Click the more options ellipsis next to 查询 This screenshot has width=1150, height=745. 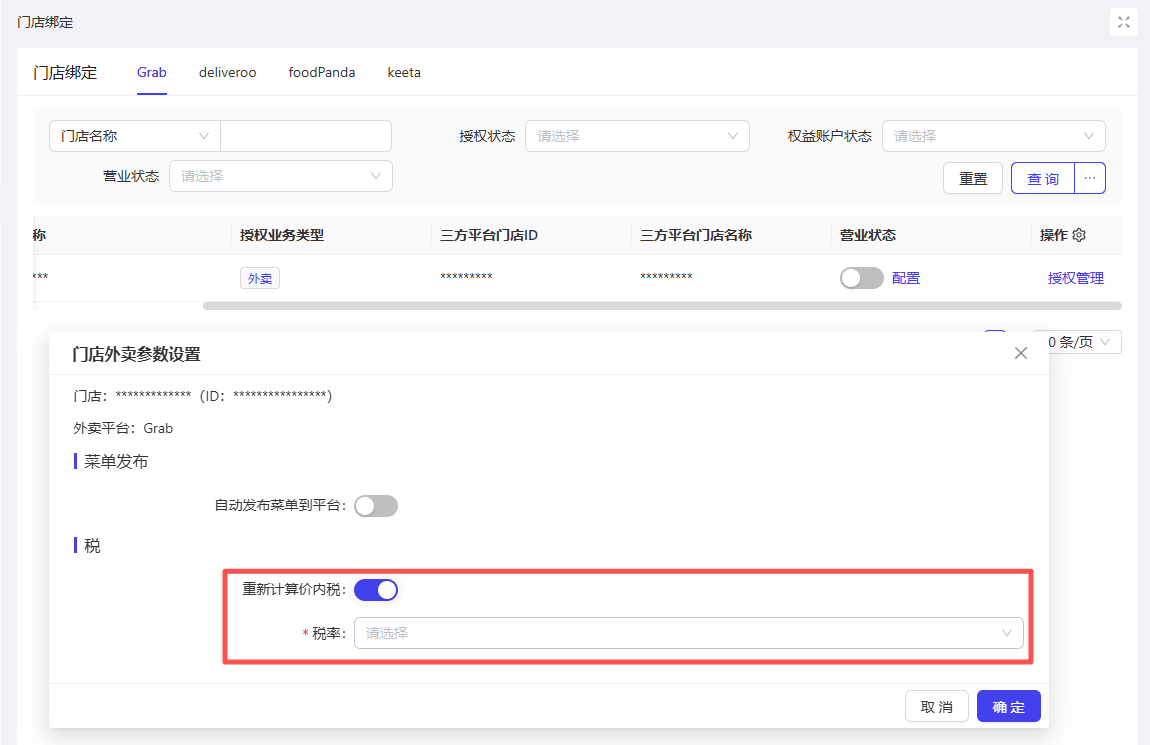1090,178
